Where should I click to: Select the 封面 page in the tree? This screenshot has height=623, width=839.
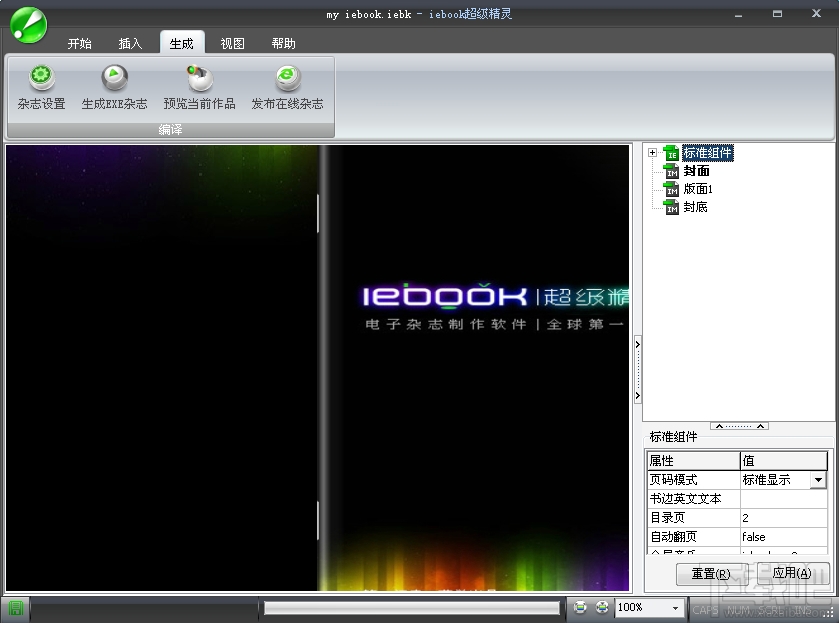point(696,171)
